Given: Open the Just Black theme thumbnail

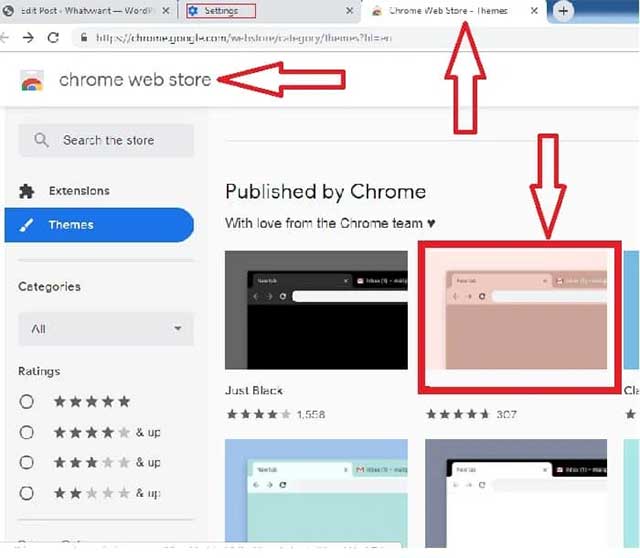Looking at the screenshot, I should tap(316, 310).
